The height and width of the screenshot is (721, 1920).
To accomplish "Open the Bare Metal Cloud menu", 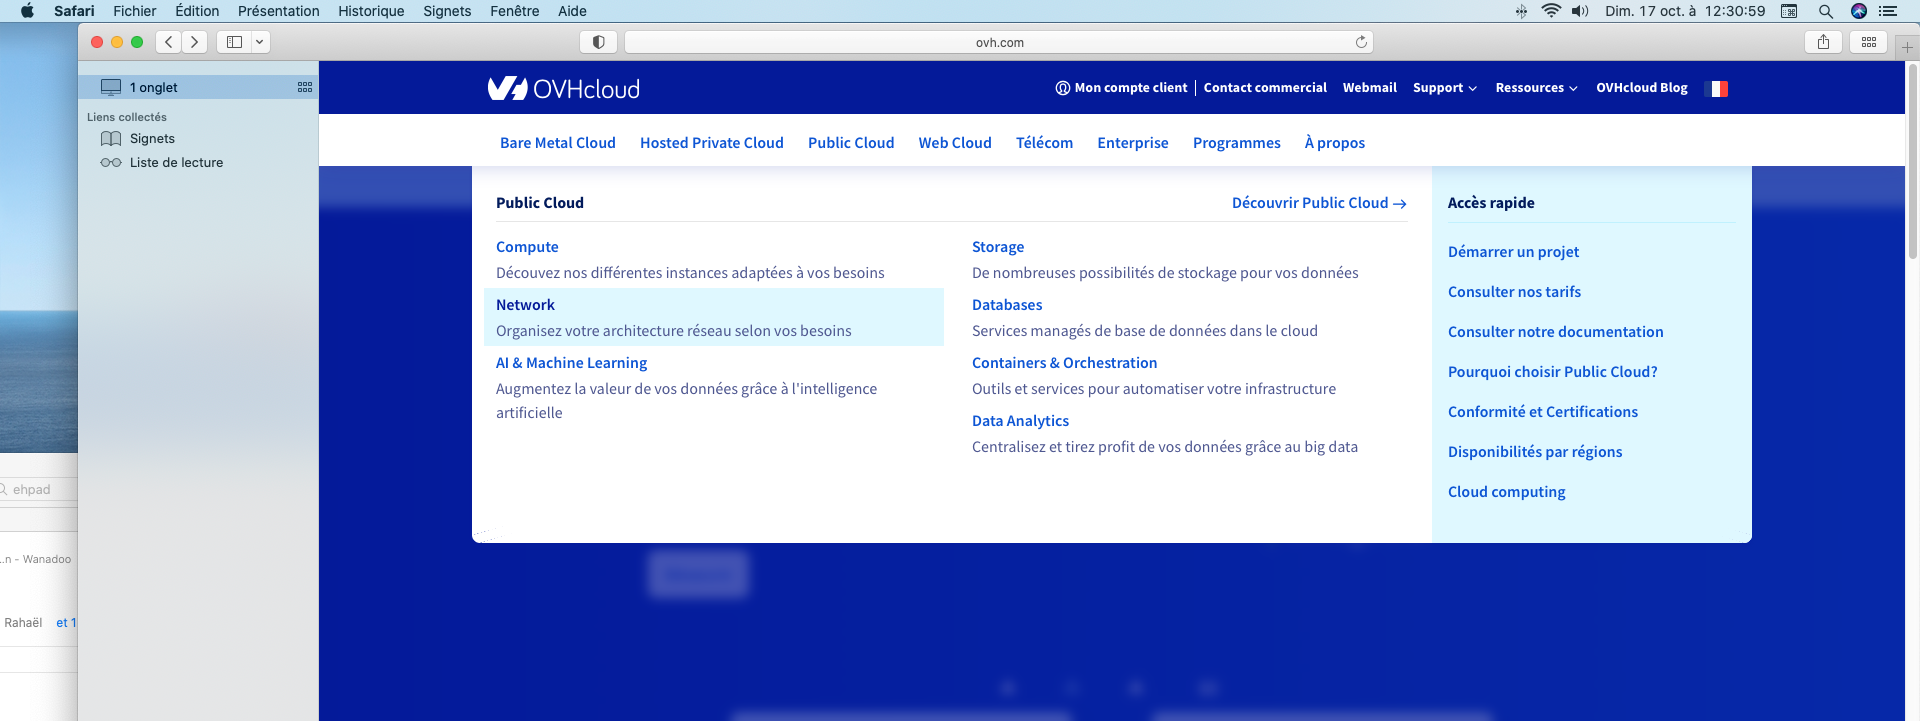I will pos(558,143).
